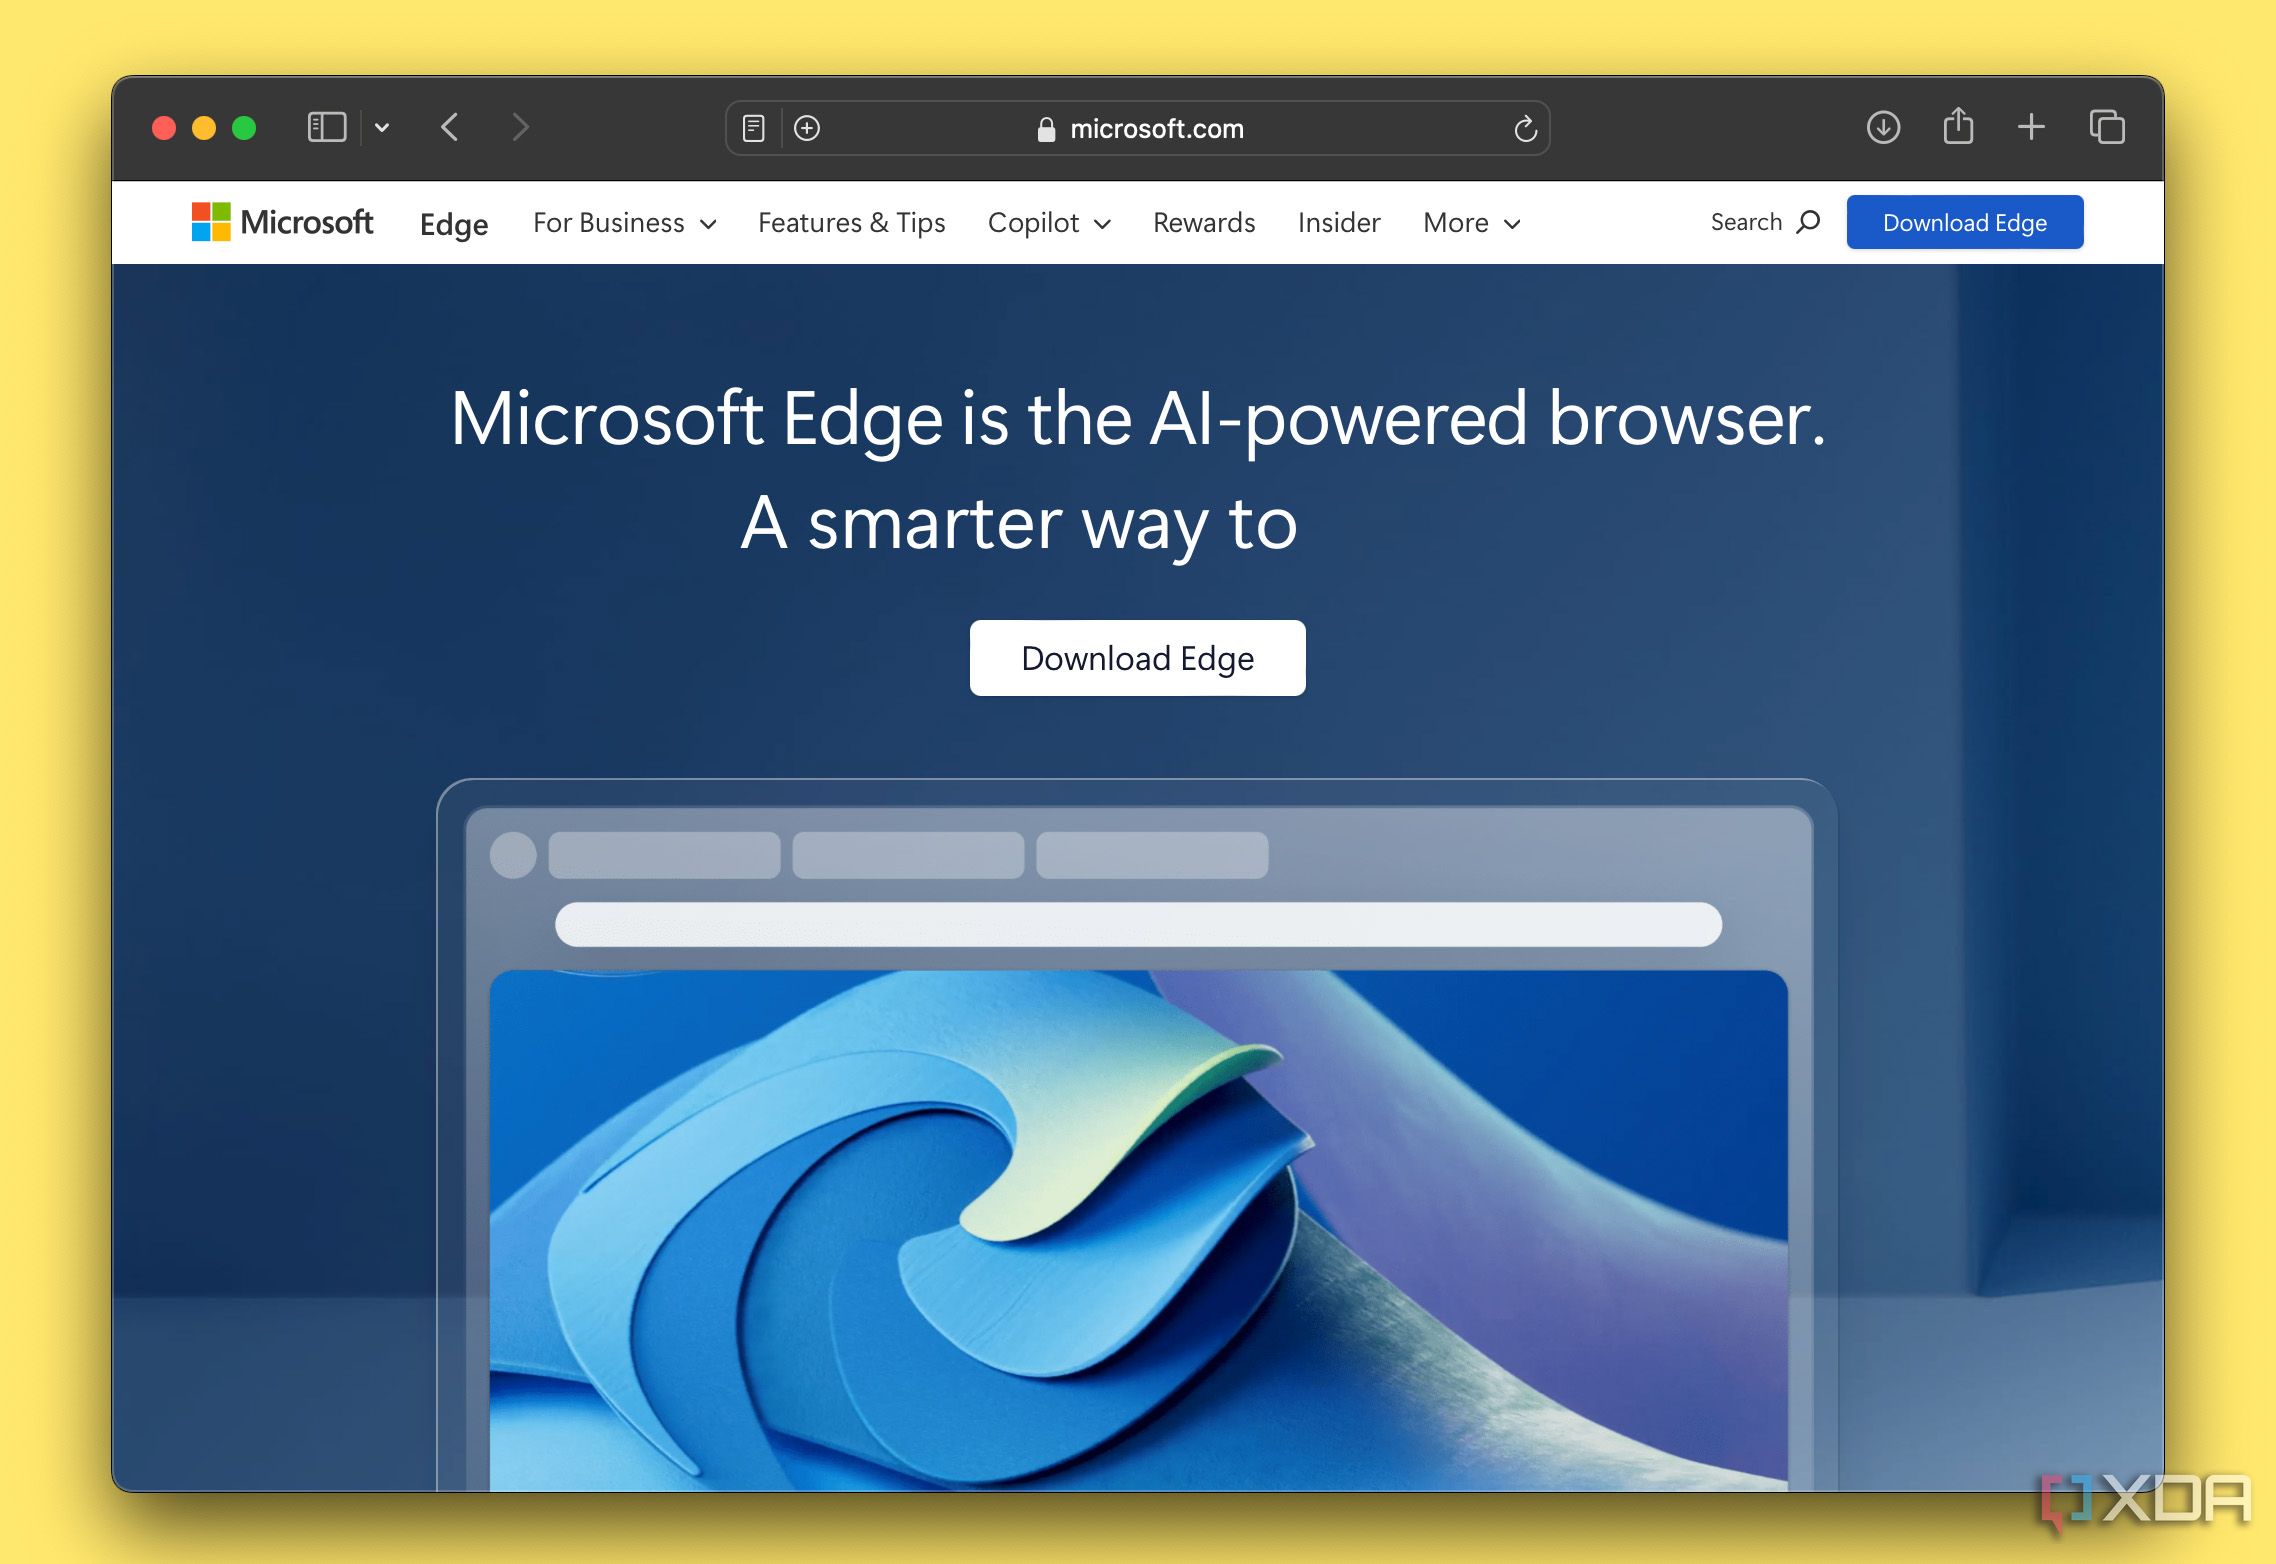Image resolution: width=2276 pixels, height=1564 pixels.
Task: Click the browser forward navigation arrow
Action: (x=522, y=128)
